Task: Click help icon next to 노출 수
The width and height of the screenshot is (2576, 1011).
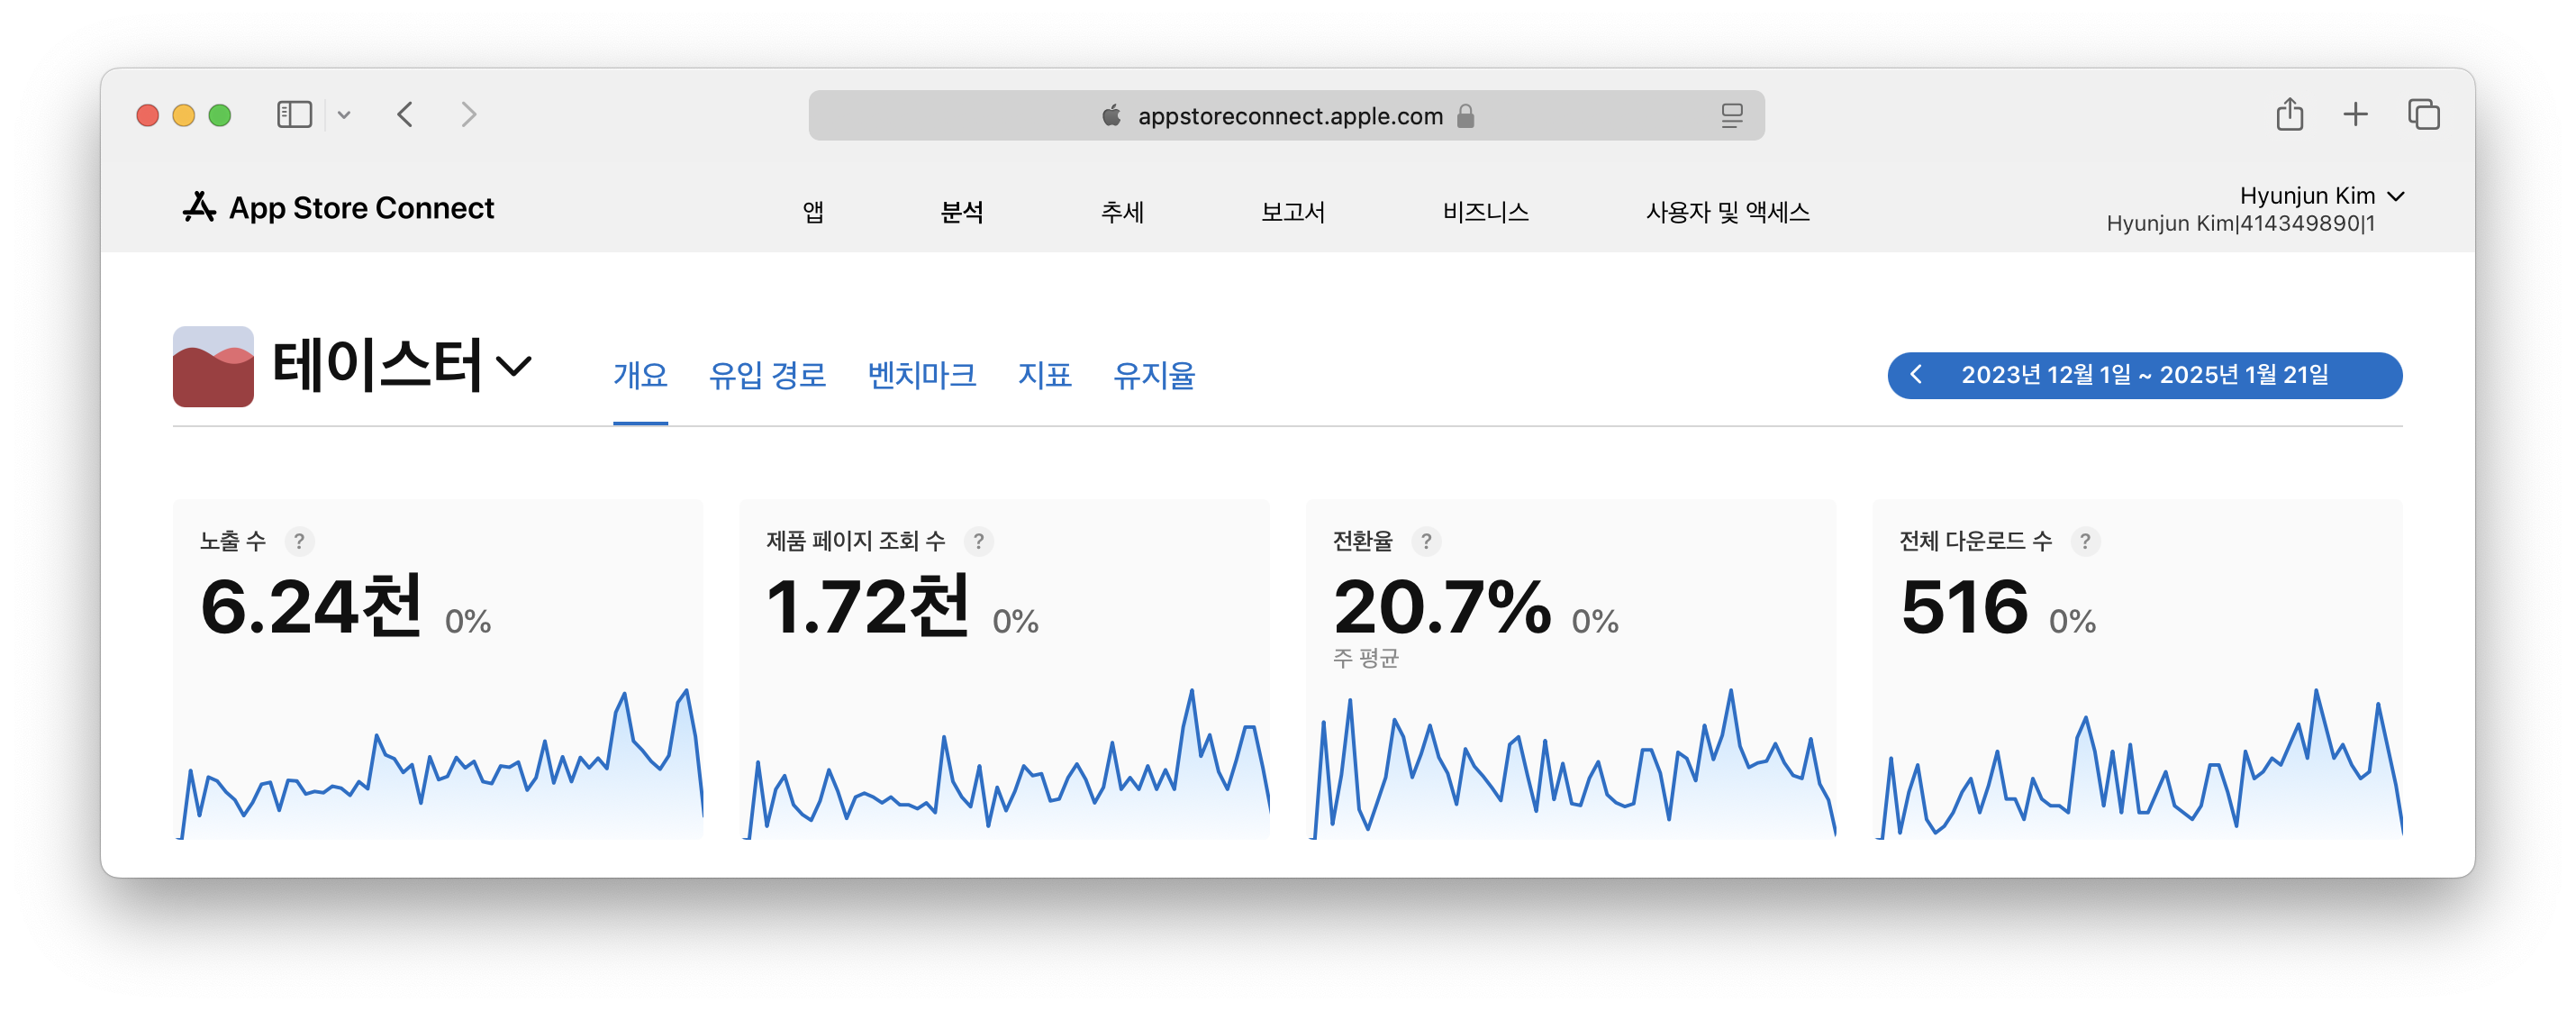Action: (x=299, y=541)
